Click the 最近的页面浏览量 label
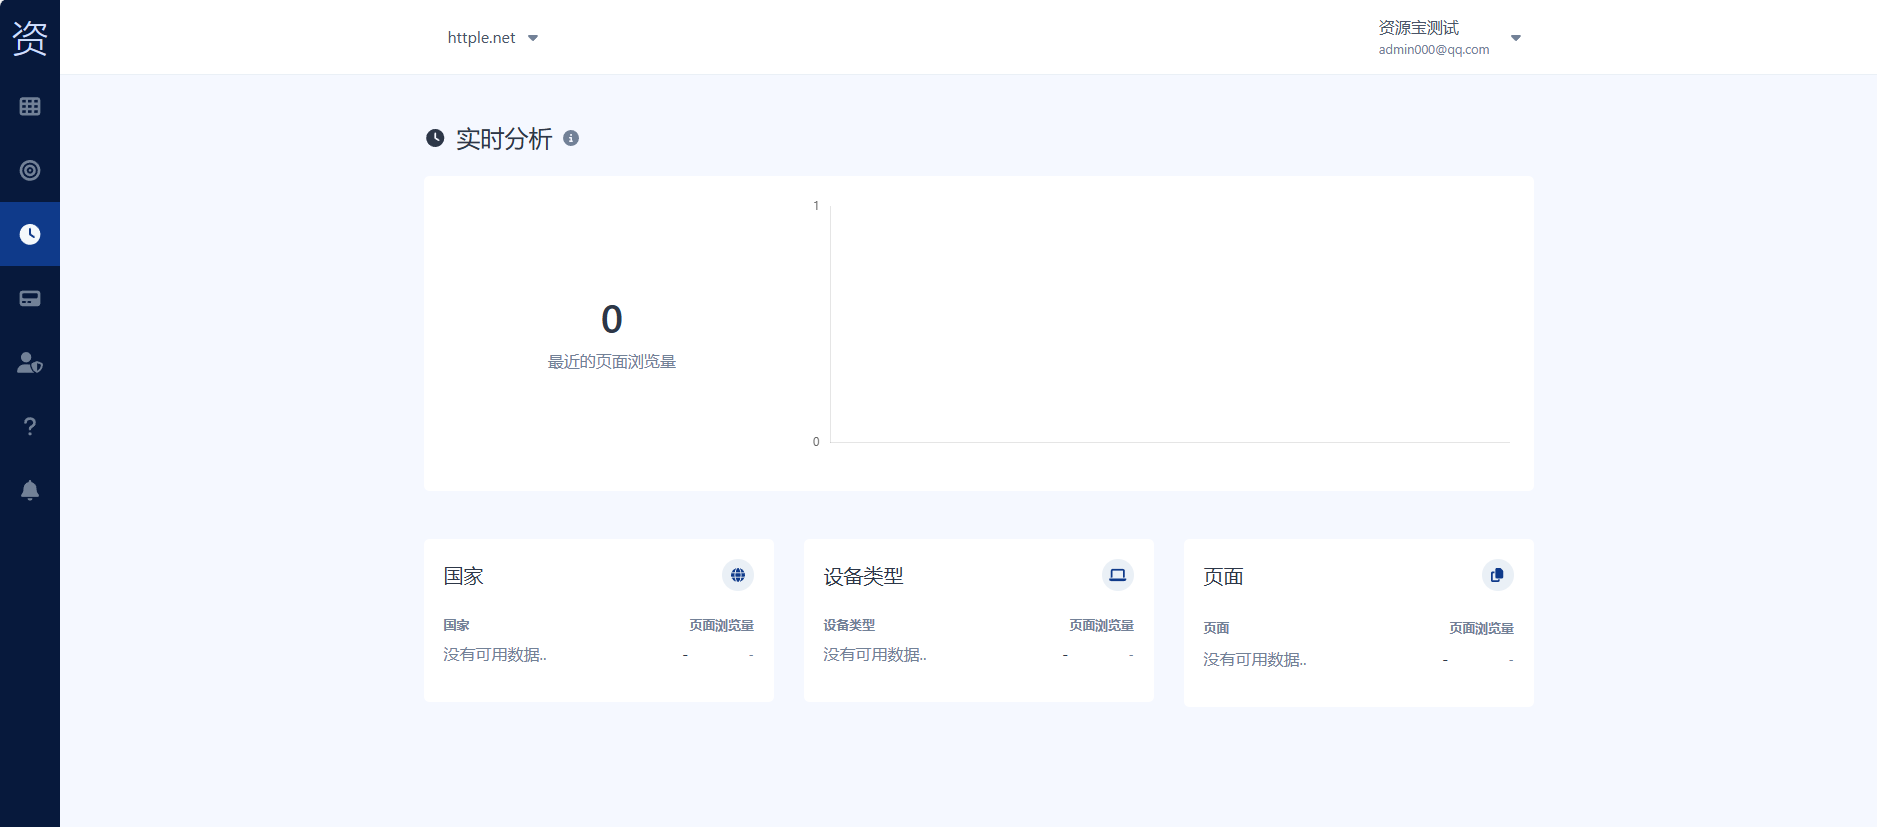Viewport: 1877px width, 827px height. (x=612, y=361)
